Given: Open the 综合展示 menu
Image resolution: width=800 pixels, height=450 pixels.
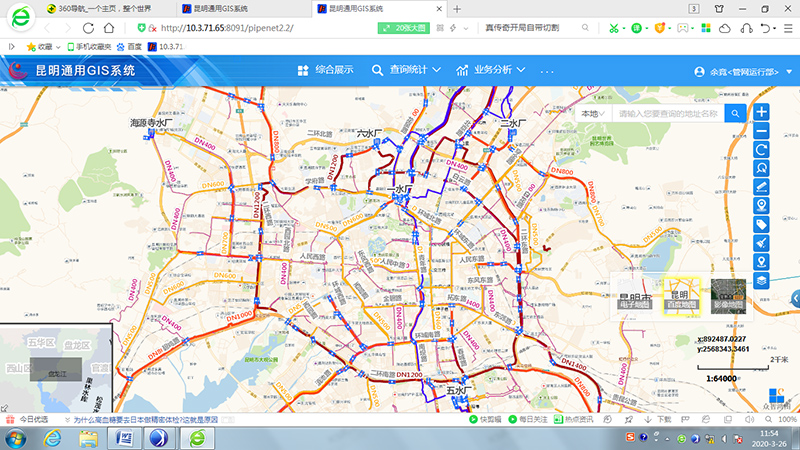Looking at the screenshot, I should point(326,70).
